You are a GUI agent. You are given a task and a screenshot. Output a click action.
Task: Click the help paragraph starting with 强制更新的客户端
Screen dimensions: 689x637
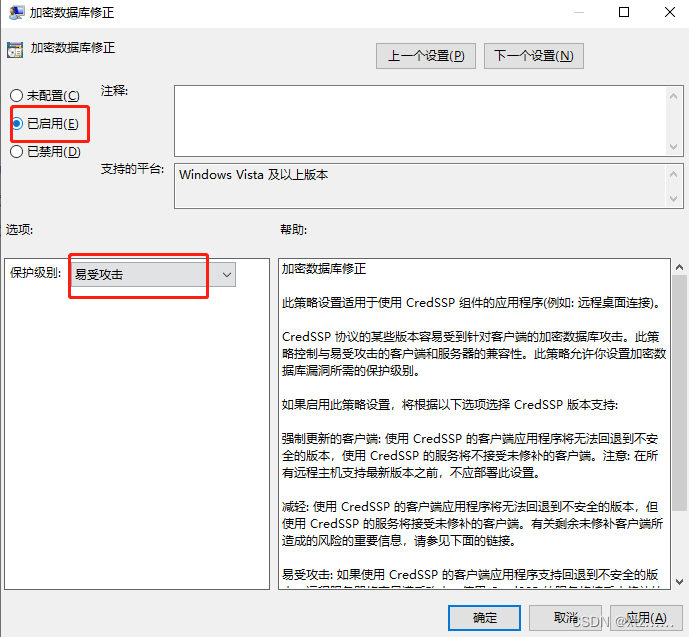tap(470, 456)
